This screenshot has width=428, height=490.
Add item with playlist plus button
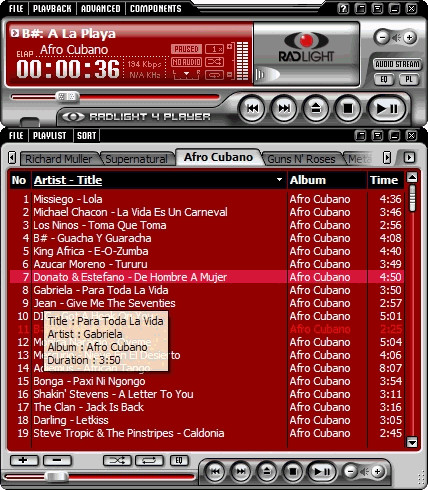tap(24, 461)
